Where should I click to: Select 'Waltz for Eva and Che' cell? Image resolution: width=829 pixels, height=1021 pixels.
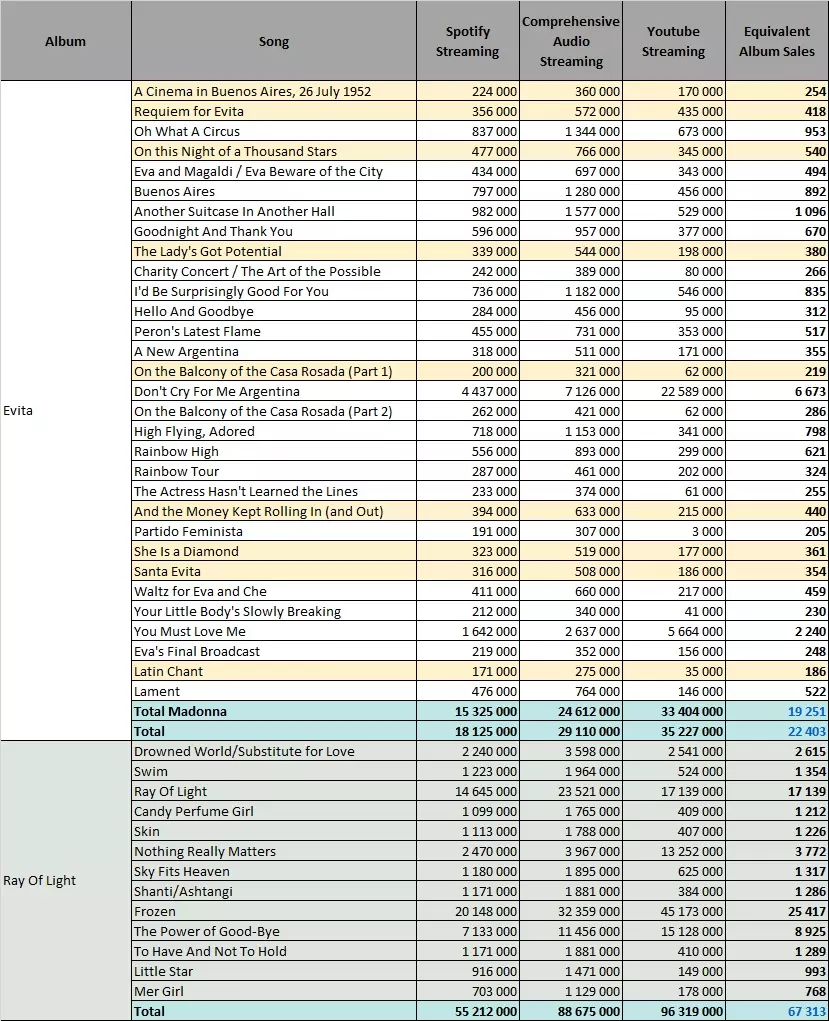274,592
